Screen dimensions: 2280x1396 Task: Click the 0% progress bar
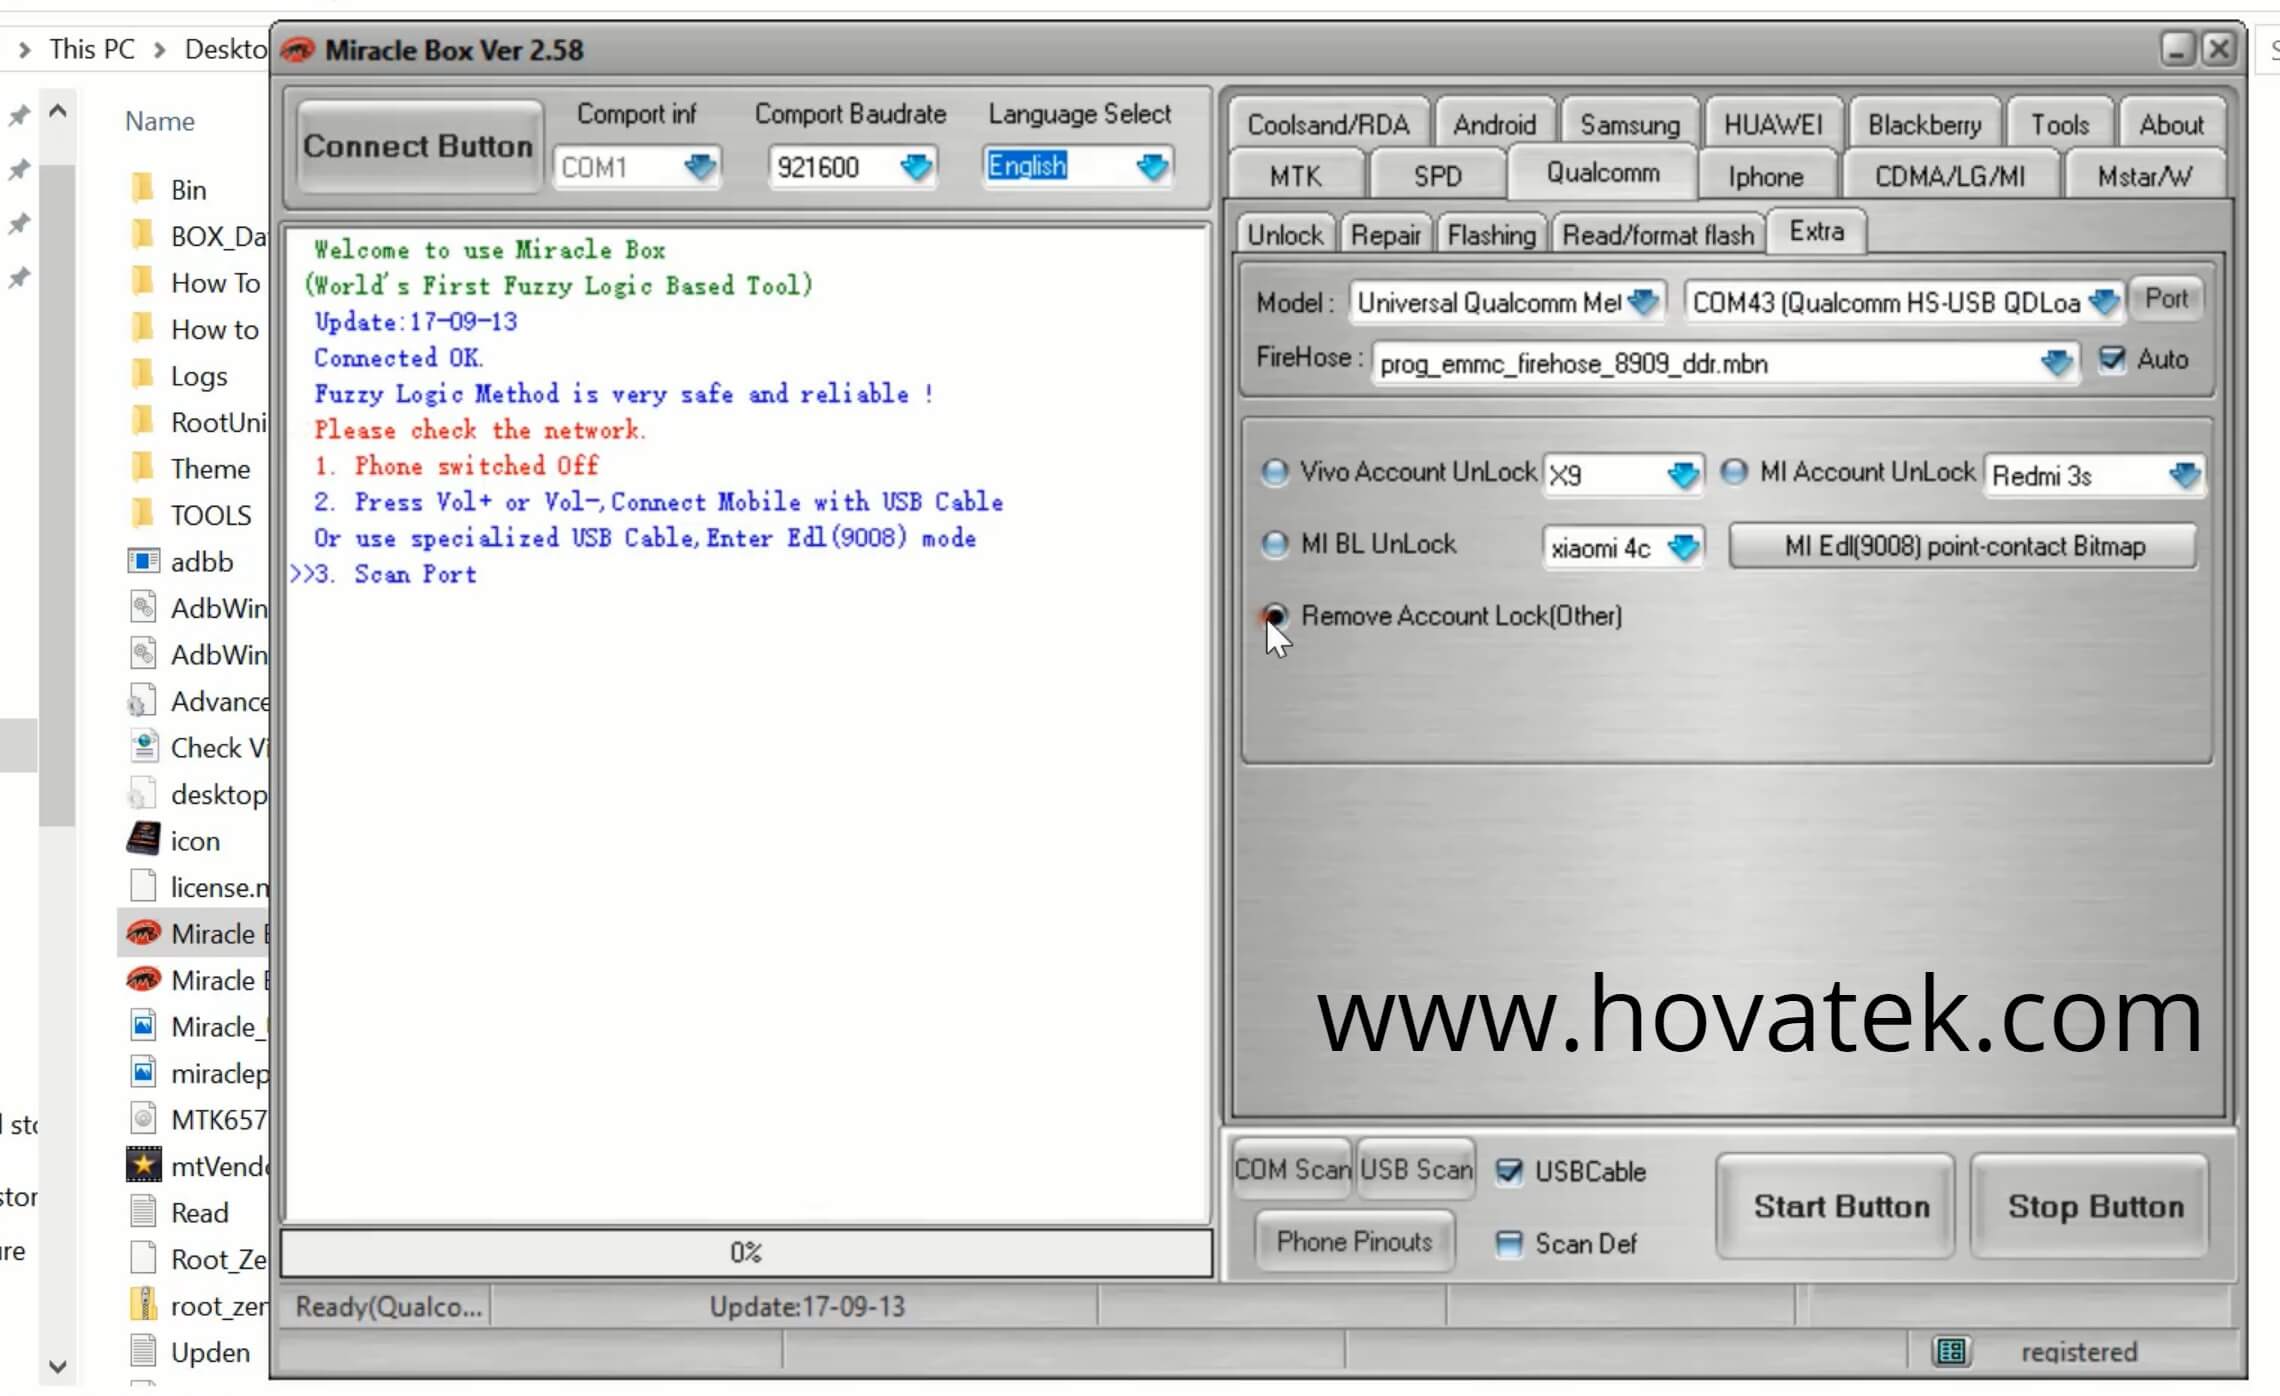[x=746, y=1252]
